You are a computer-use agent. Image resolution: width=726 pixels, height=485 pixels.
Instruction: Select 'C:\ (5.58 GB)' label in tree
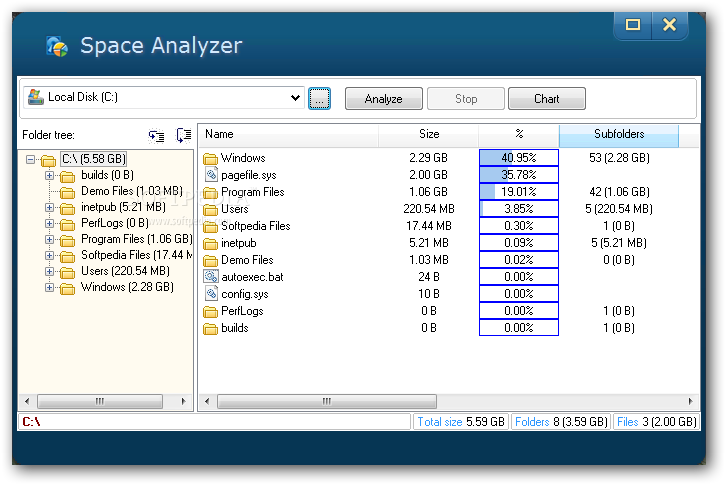click(94, 159)
